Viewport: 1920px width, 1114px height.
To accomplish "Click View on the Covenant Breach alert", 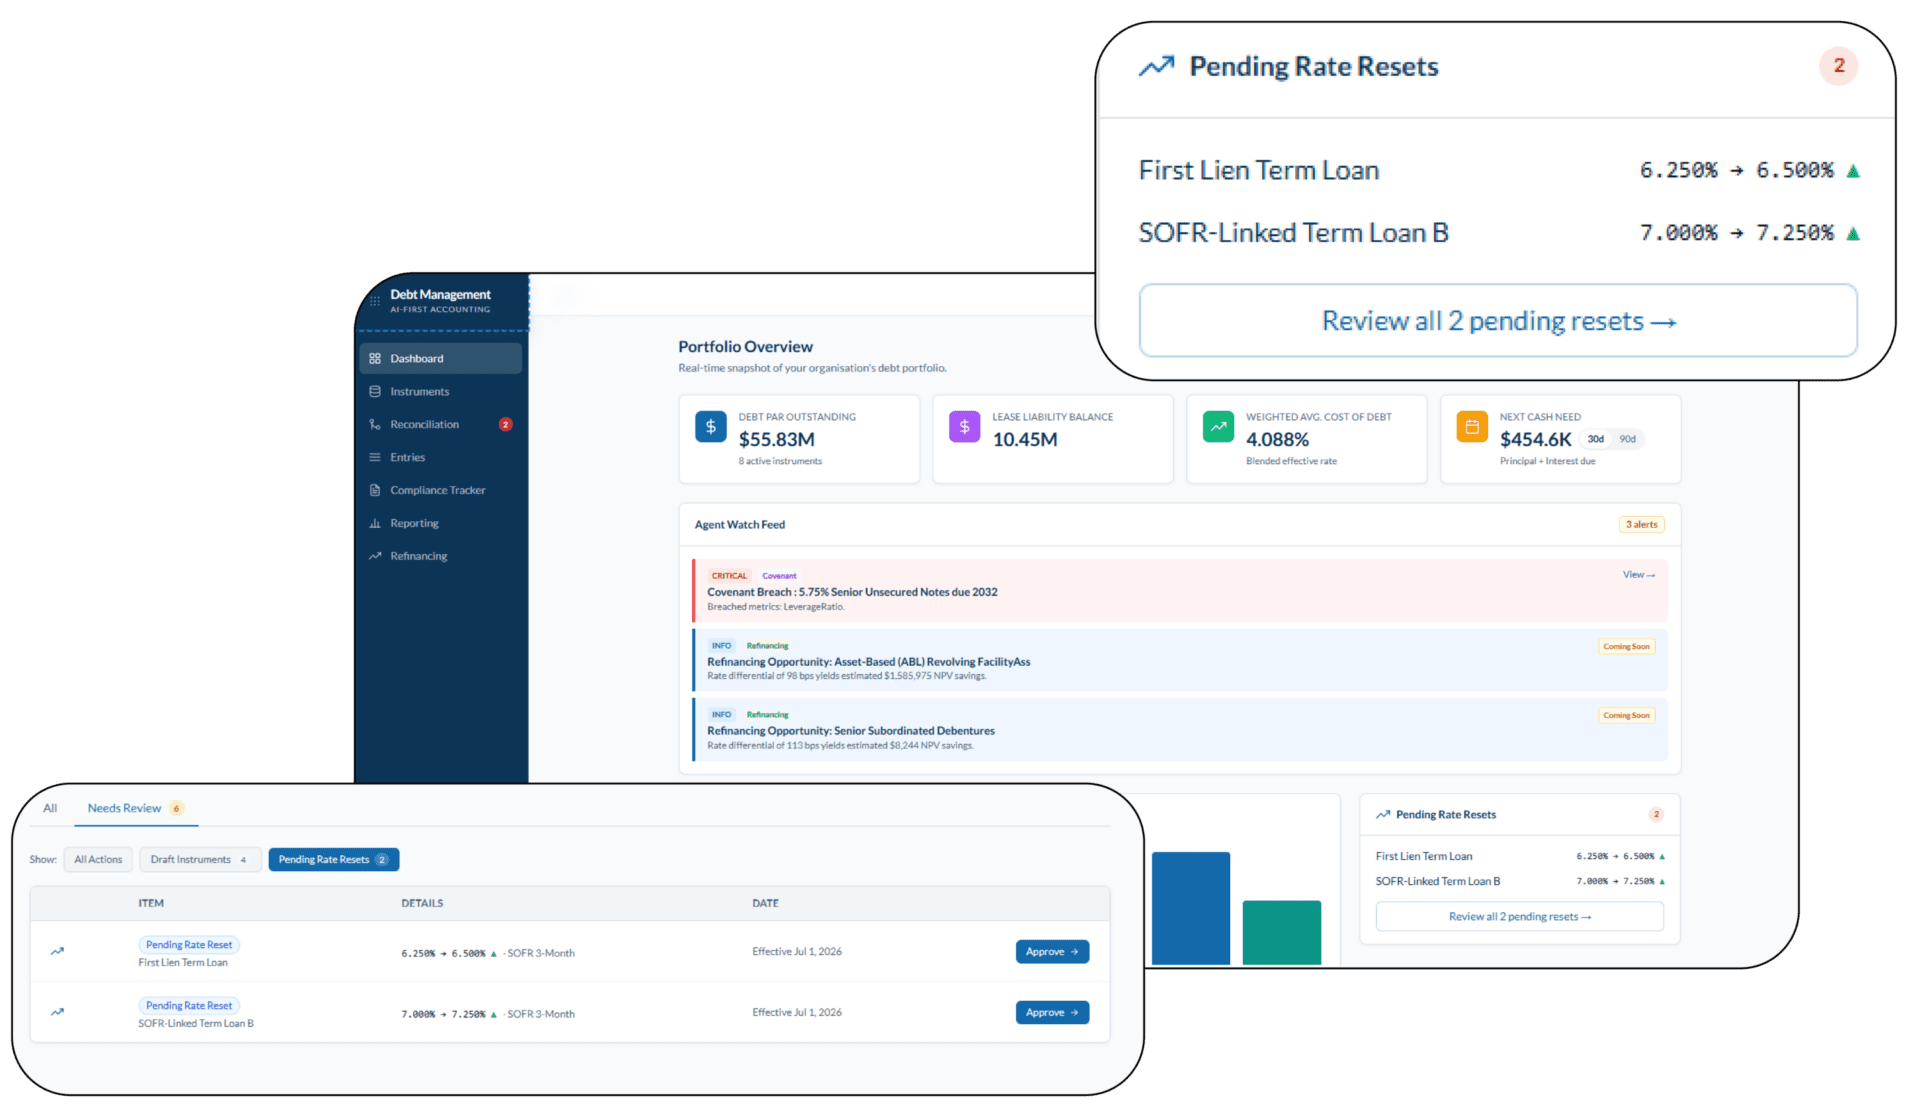I will tap(1639, 575).
